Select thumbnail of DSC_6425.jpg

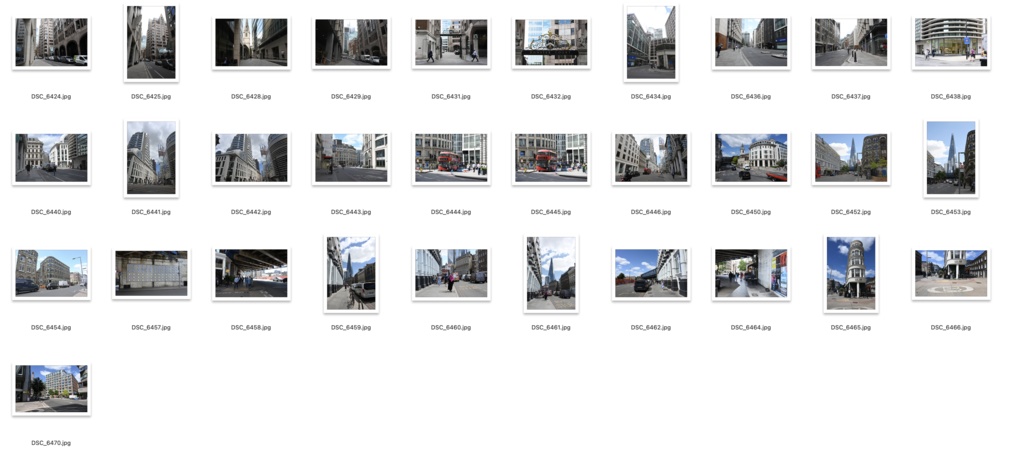(x=151, y=42)
